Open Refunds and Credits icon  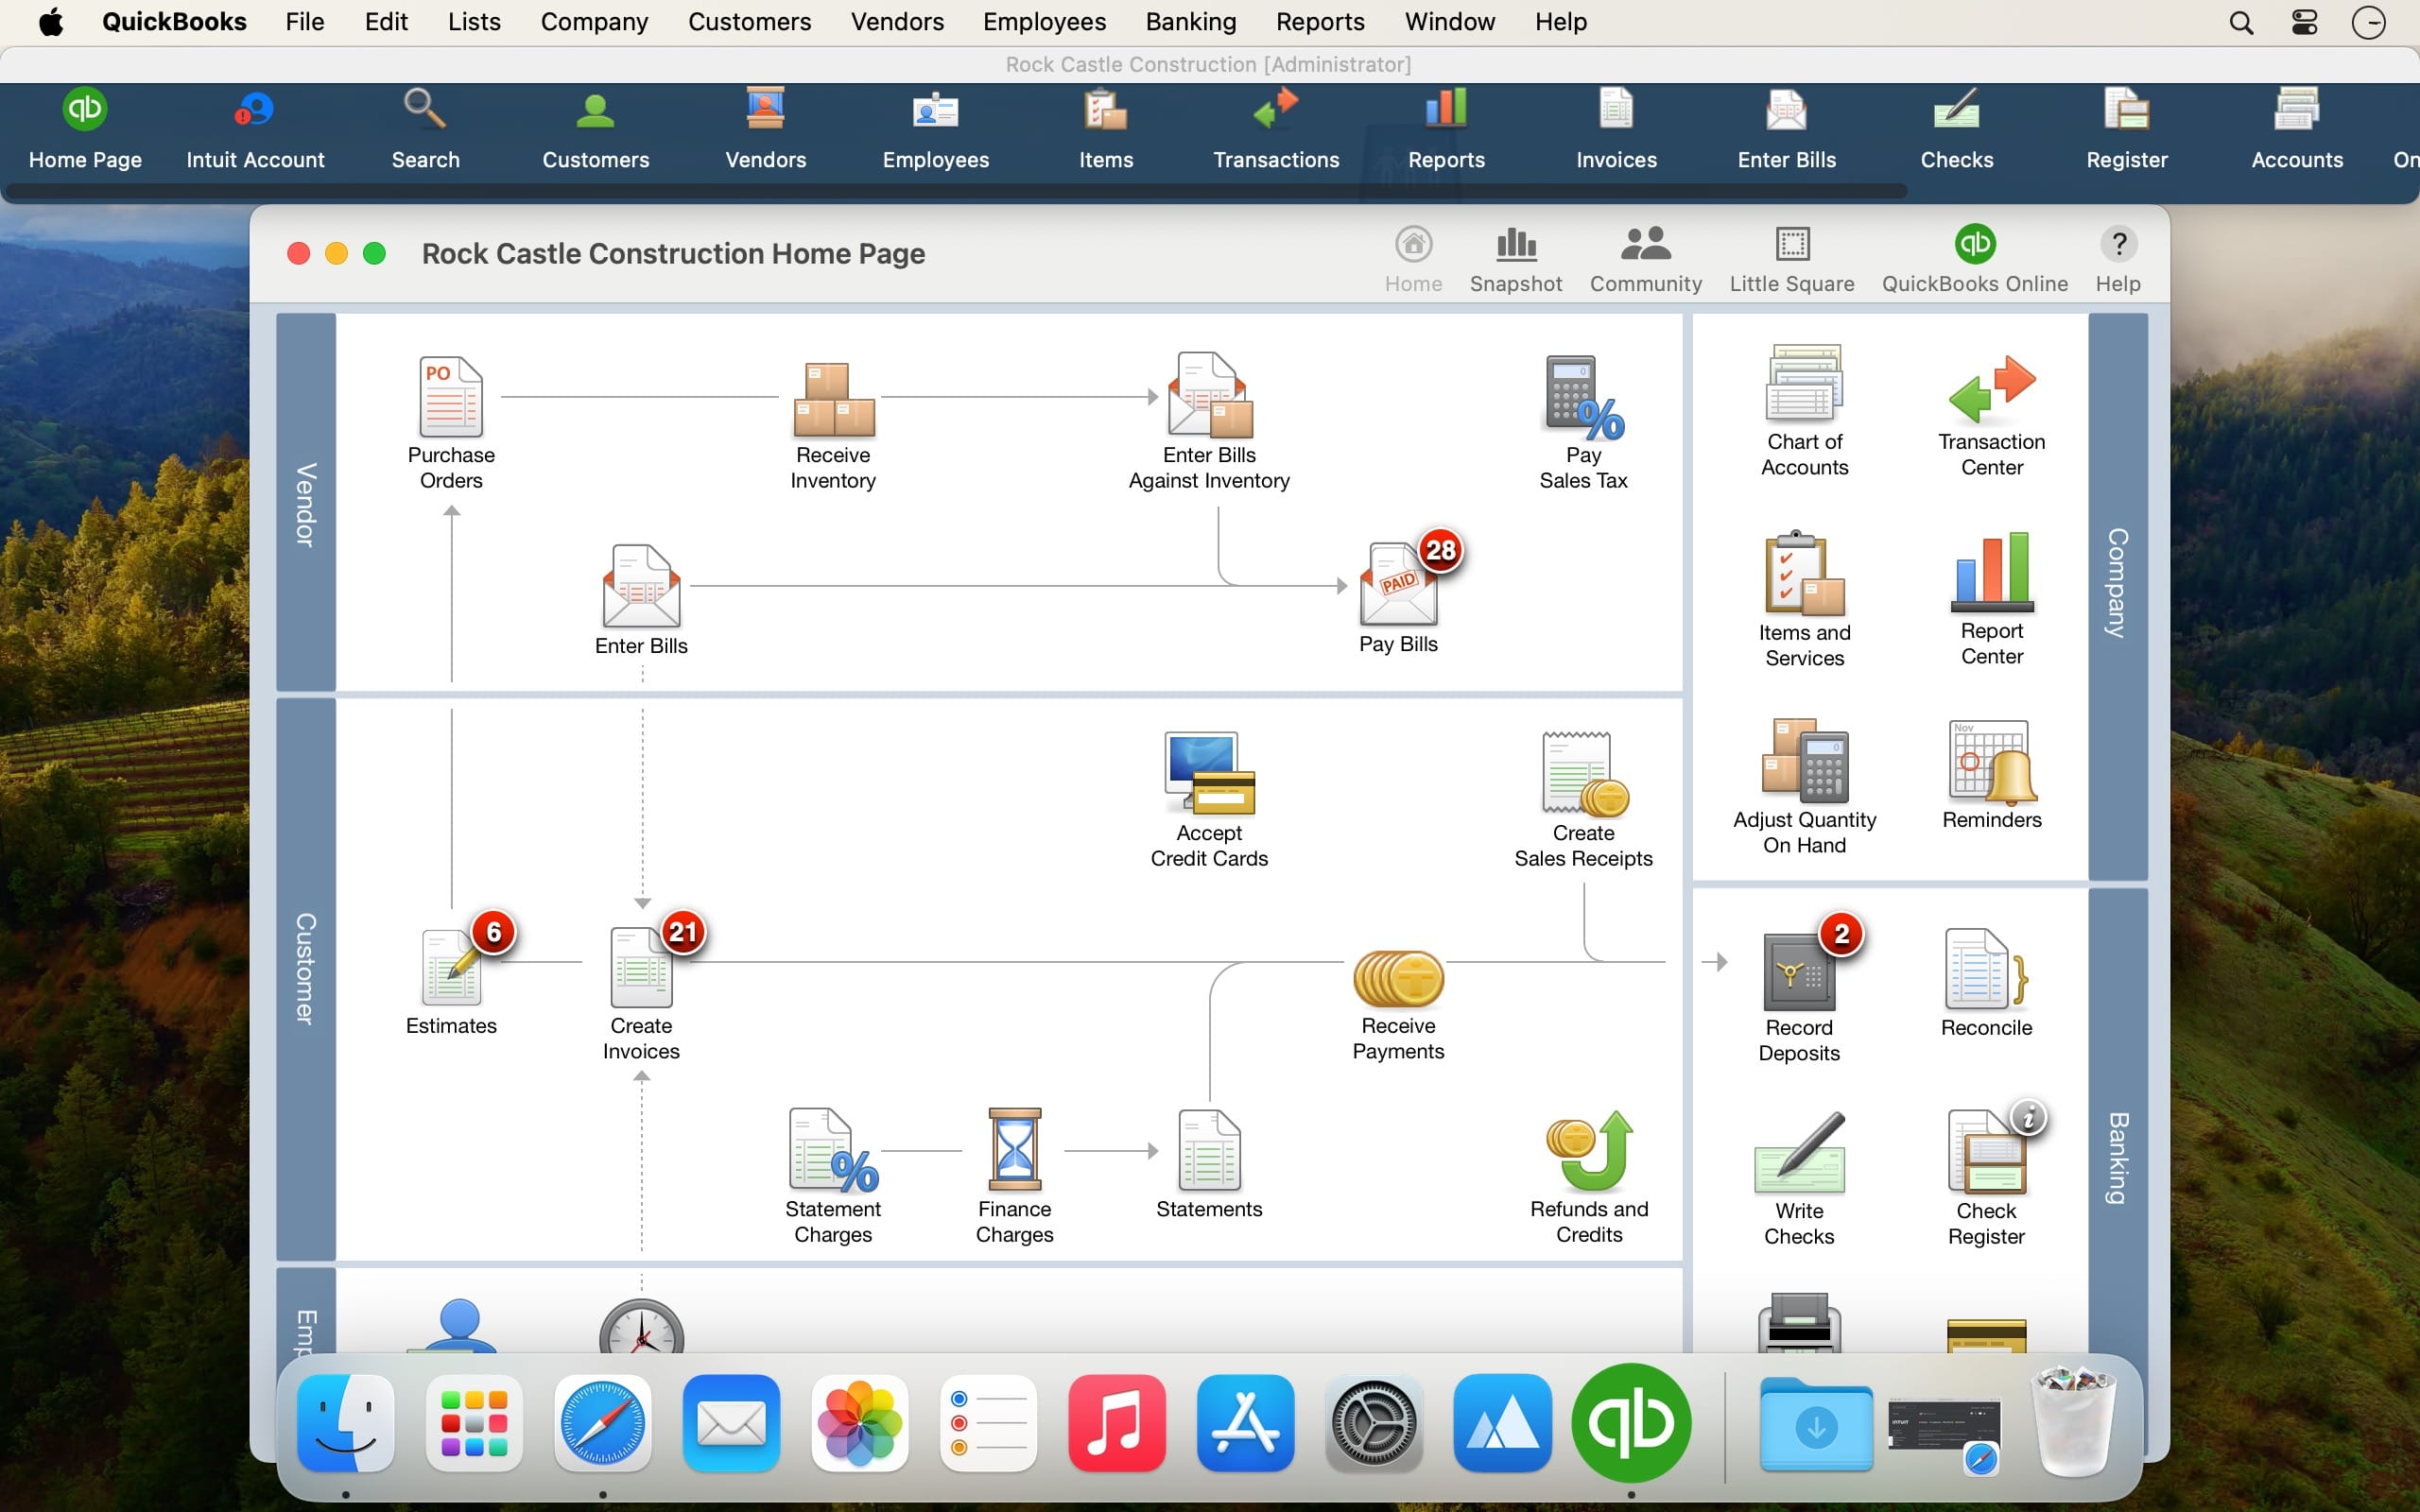(1589, 1150)
